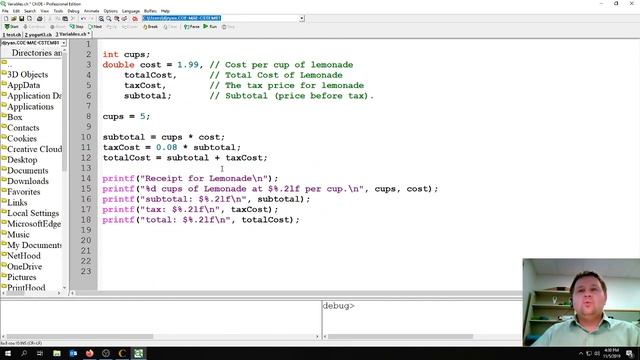The image size is (640, 360).
Task: Click the 'Receipt for Lemonade' printf line
Action: [190, 178]
